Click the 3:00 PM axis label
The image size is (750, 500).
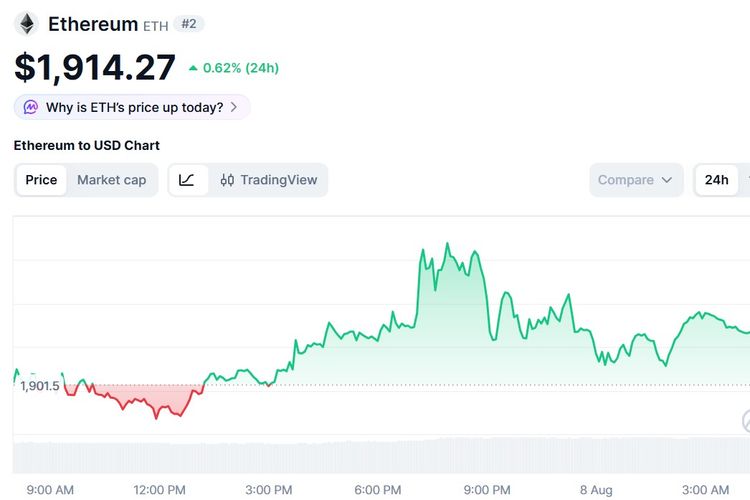click(269, 490)
